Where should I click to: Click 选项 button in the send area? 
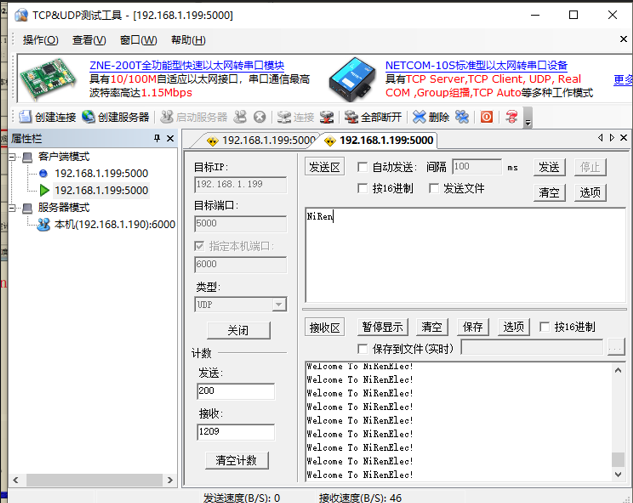(590, 192)
